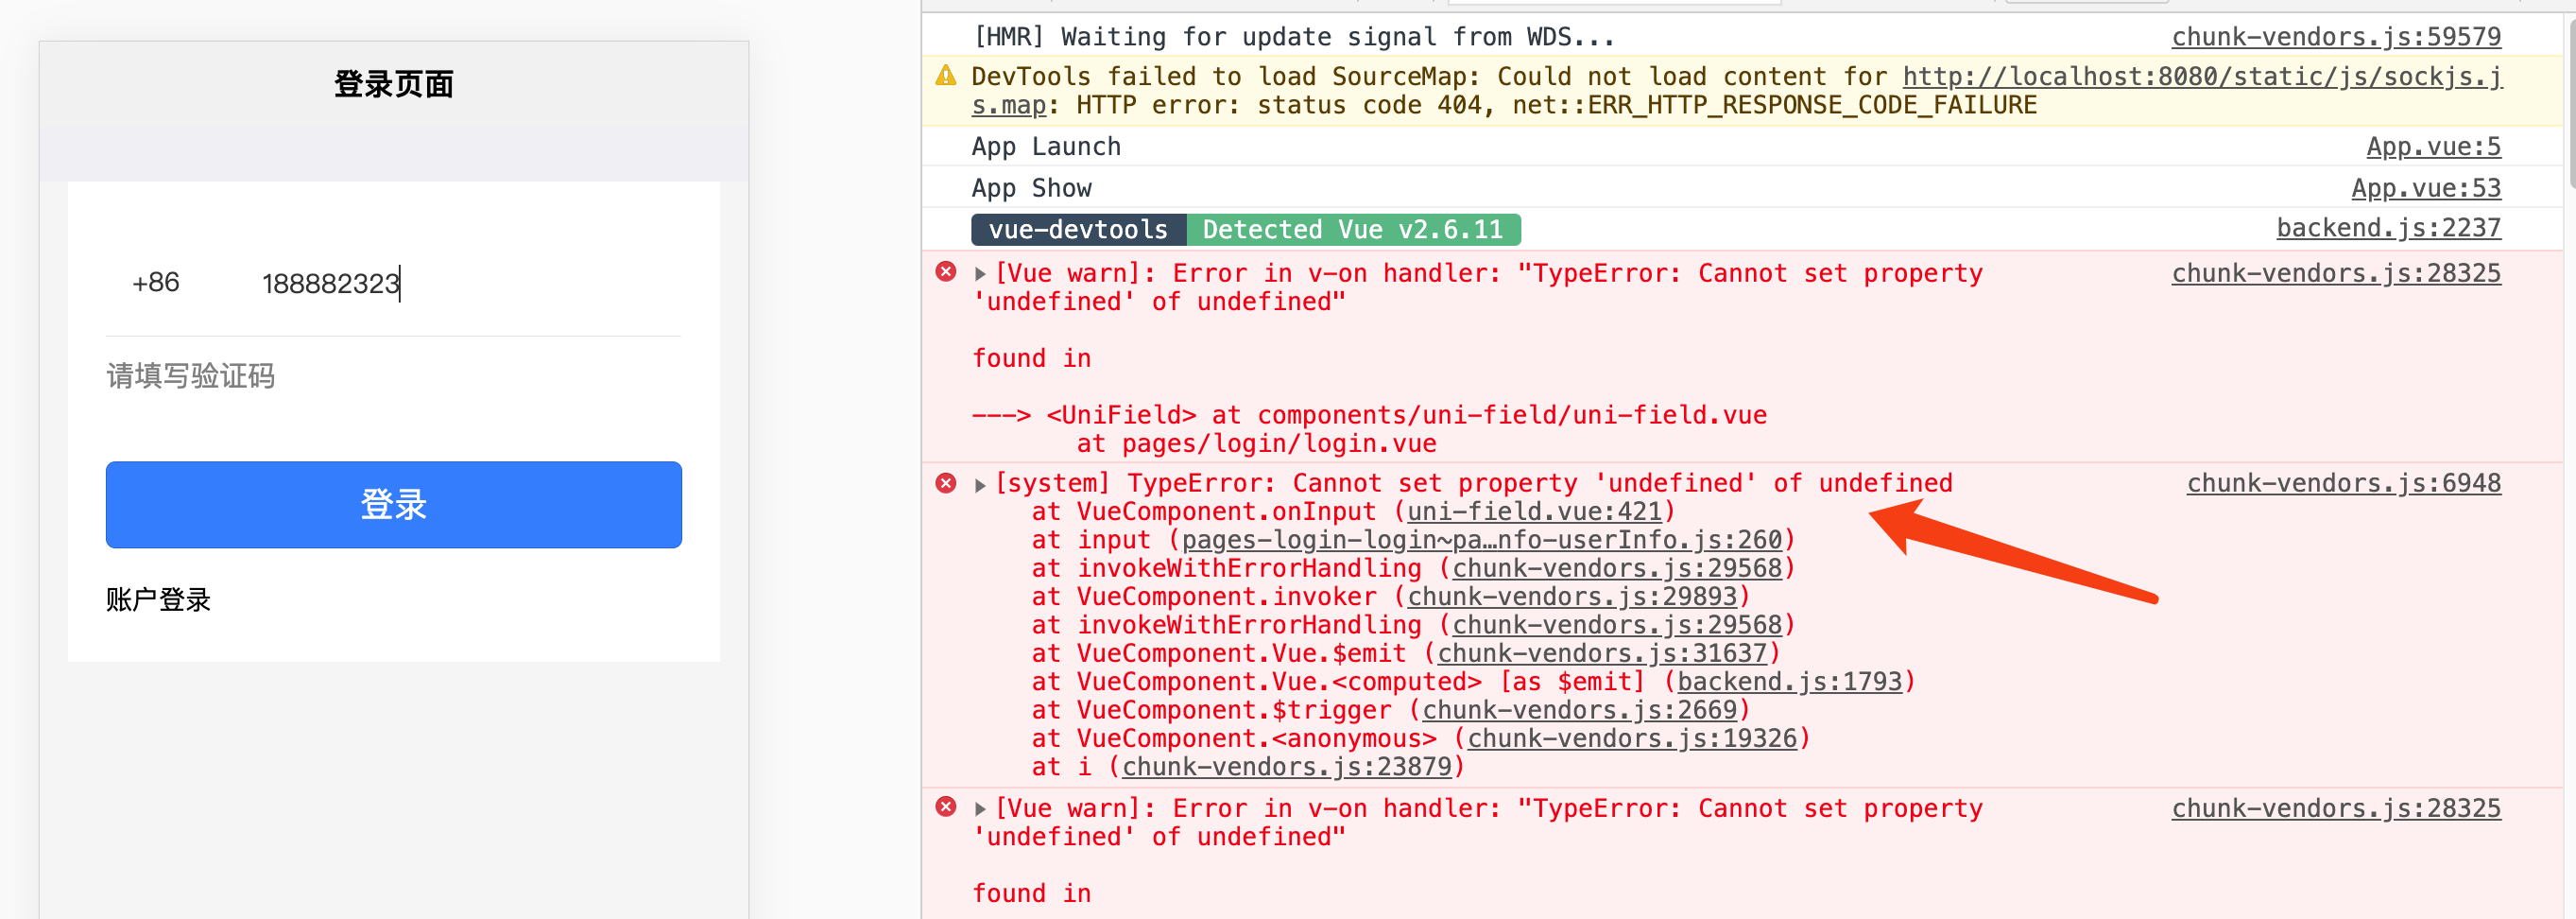Open App.vue:5 source link

tap(2433, 146)
